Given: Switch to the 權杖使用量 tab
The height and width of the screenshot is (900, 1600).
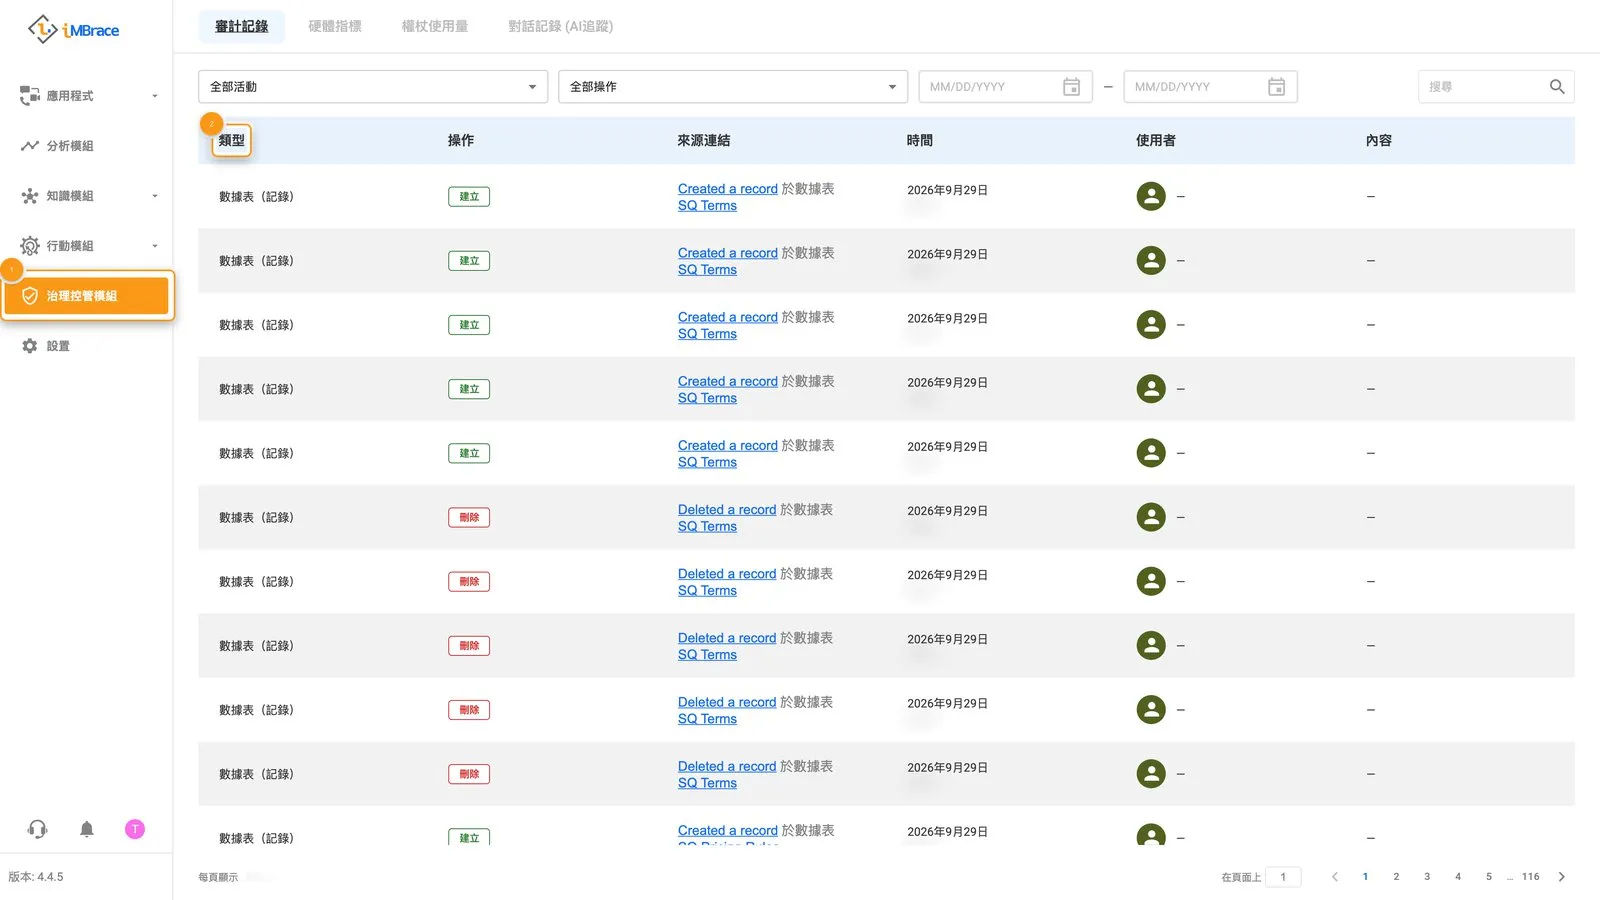Looking at the screenshot, I should coord(435,26).
